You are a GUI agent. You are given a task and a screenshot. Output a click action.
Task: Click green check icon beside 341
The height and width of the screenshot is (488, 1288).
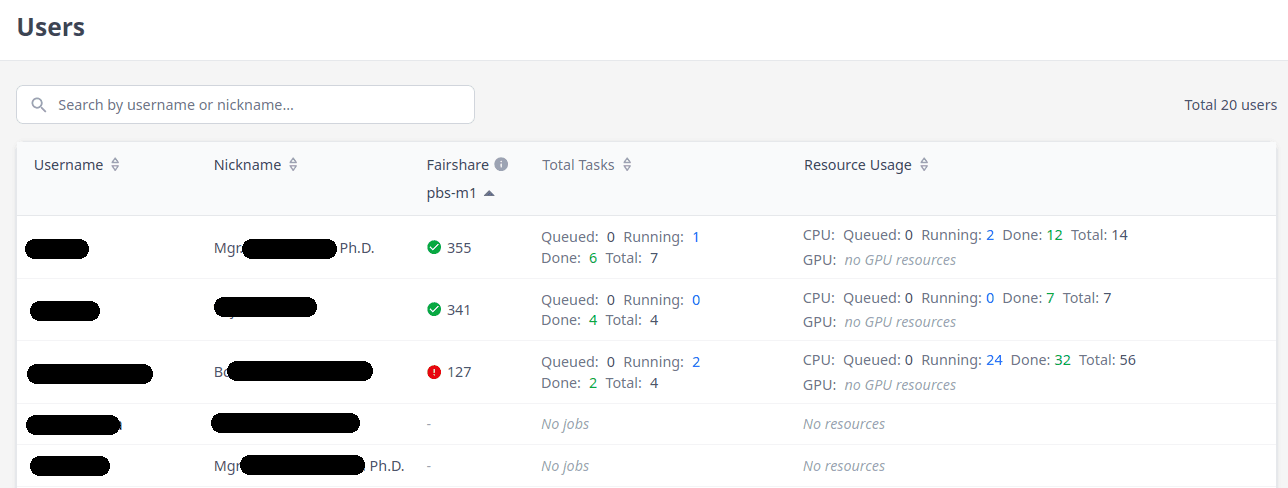coord(434,309)
